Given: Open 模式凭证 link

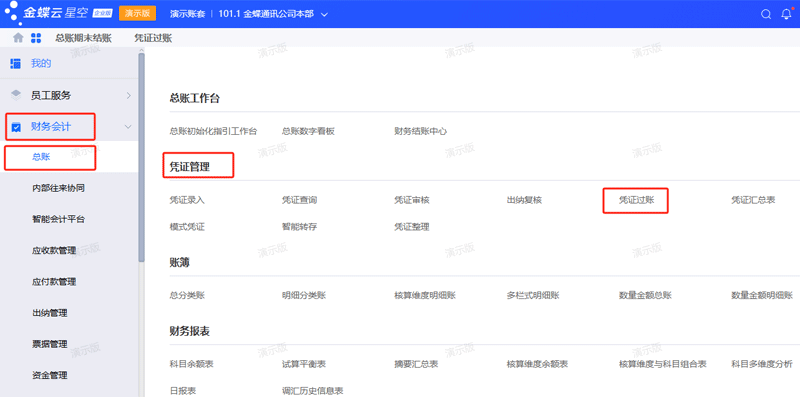Looking at the screenshot, I should 187,227.
